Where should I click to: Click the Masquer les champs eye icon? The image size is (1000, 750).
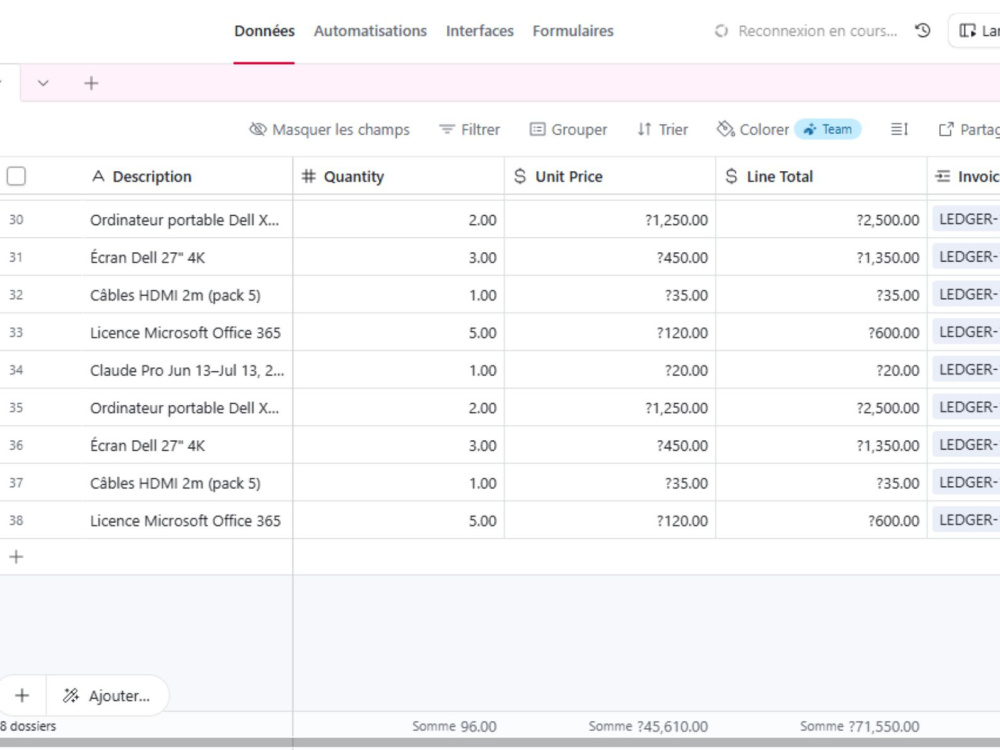coord(258,129)
